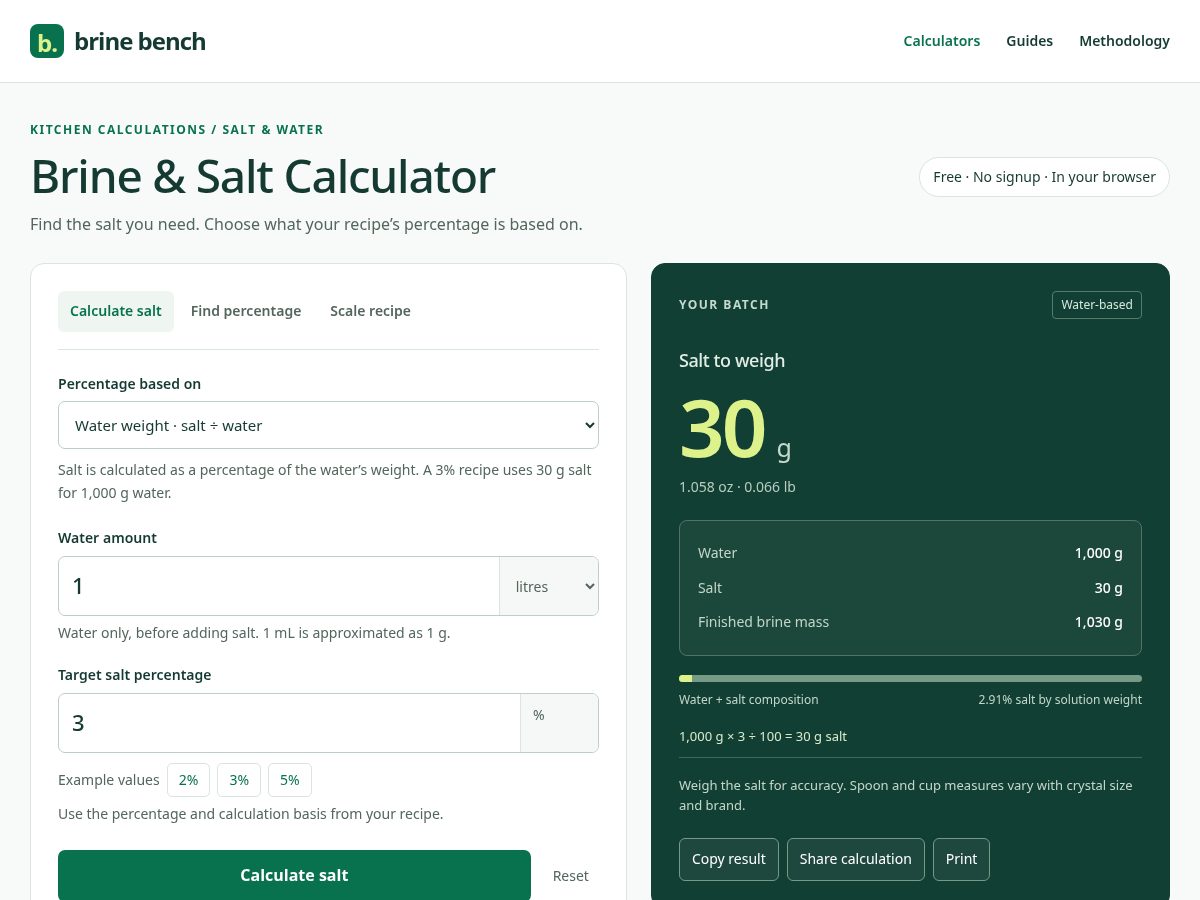The height and width of the screenshot is (900, 1200).
Task: Click the "KITCHEN CALCULATIONS / SALT & WATER" breadcrumb
Action: pos(177,129)
